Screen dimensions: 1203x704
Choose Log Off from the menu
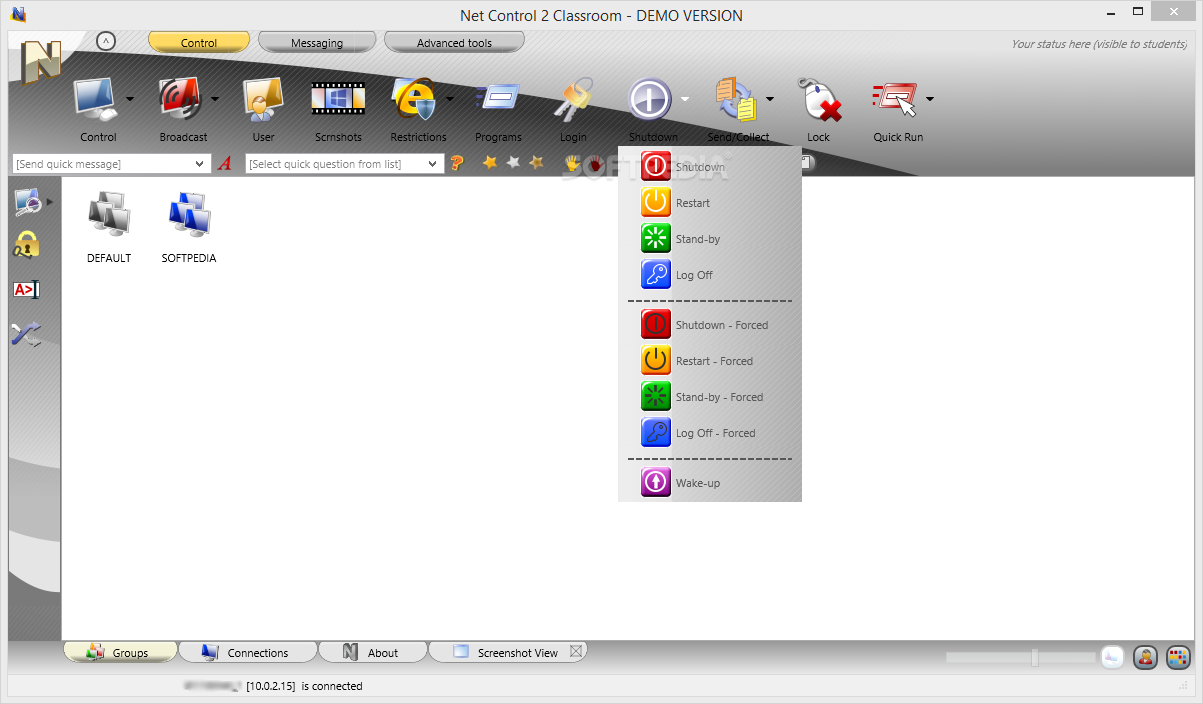point(710,275)
